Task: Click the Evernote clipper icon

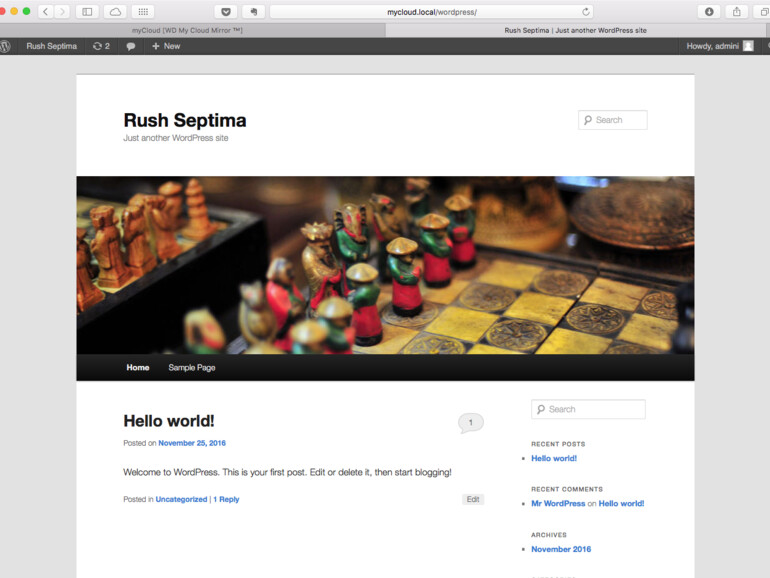Action: click(254, 11)
